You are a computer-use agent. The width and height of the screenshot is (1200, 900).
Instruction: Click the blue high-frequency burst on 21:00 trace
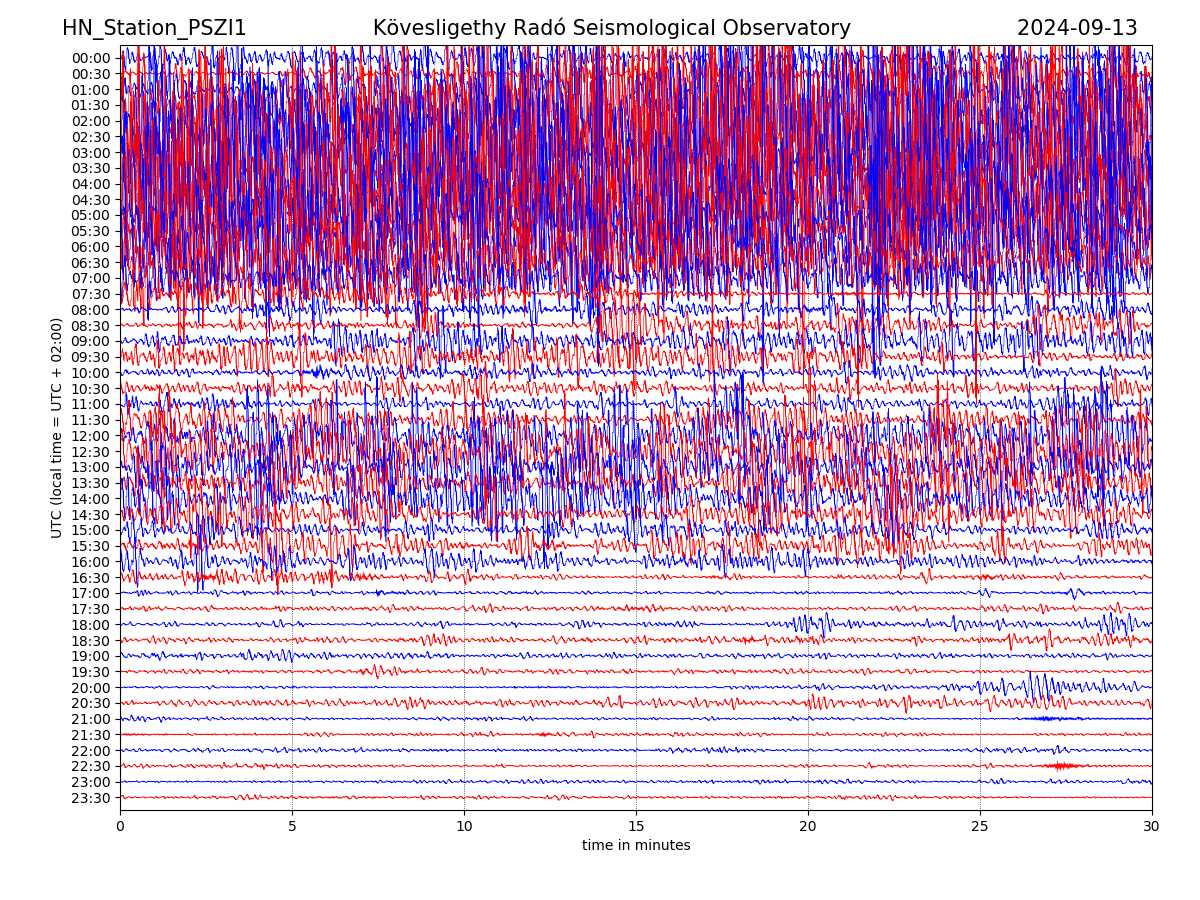pyautogui.click(x=1047, y=718)
